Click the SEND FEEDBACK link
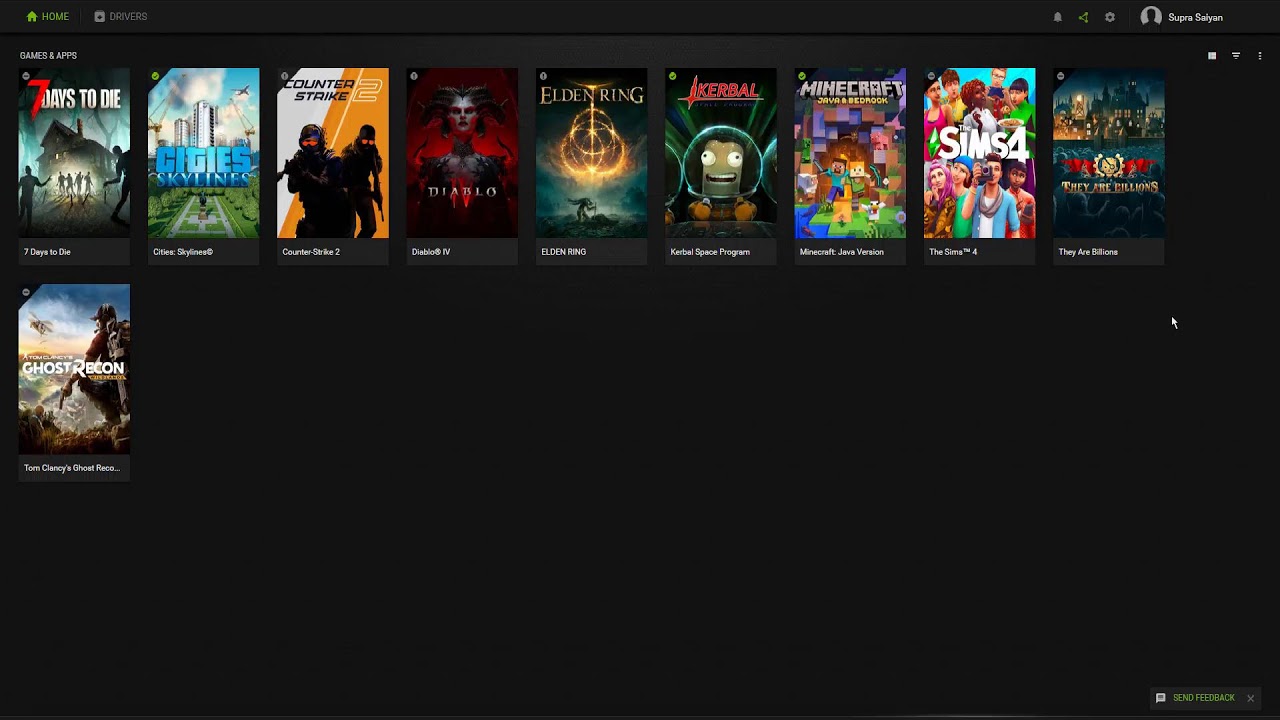Image resolution: width=1280 pixels, height=720 pixels. [1203, 698]
